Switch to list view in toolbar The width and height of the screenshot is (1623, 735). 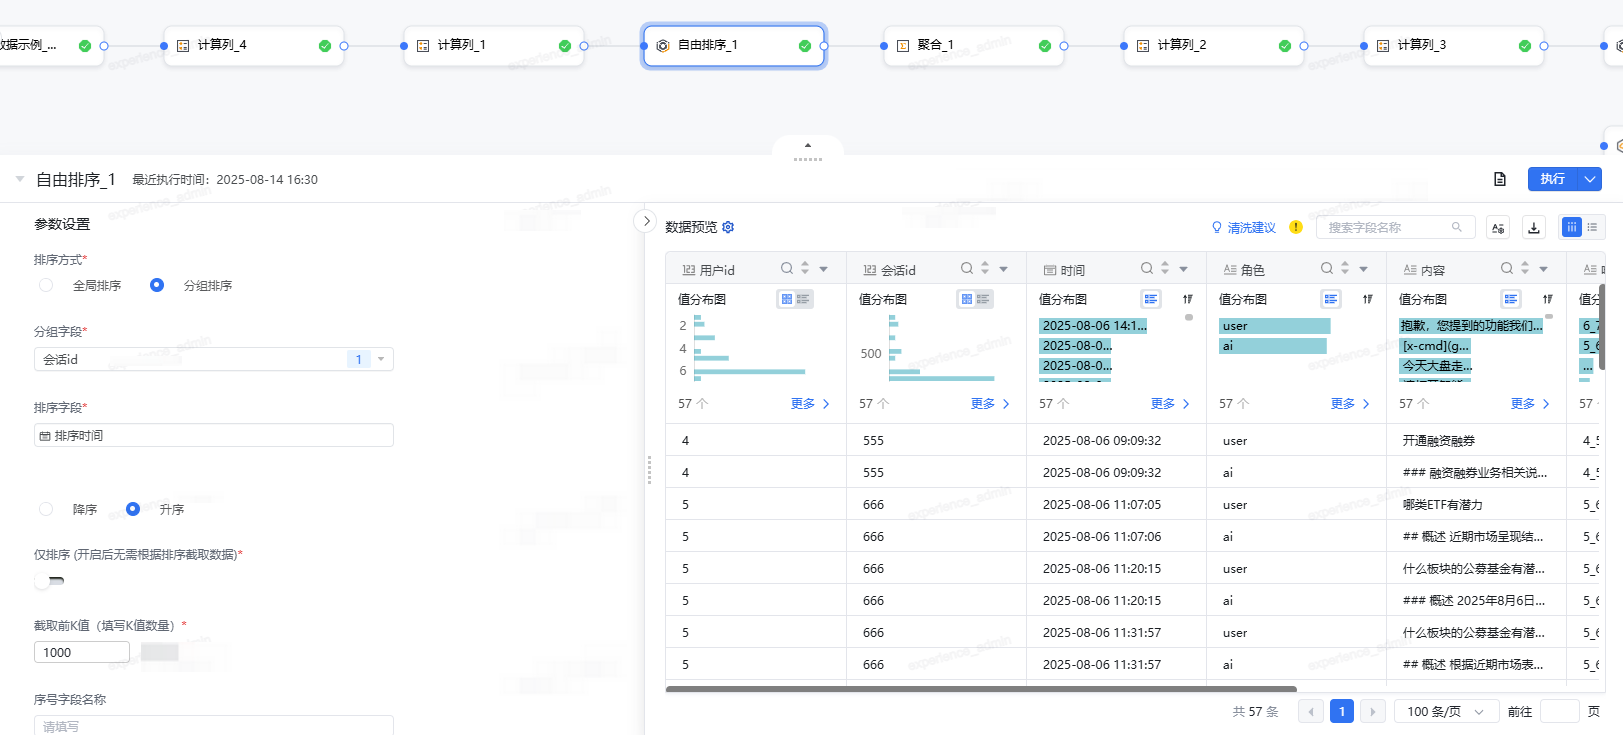click(x=1592, y=227)
